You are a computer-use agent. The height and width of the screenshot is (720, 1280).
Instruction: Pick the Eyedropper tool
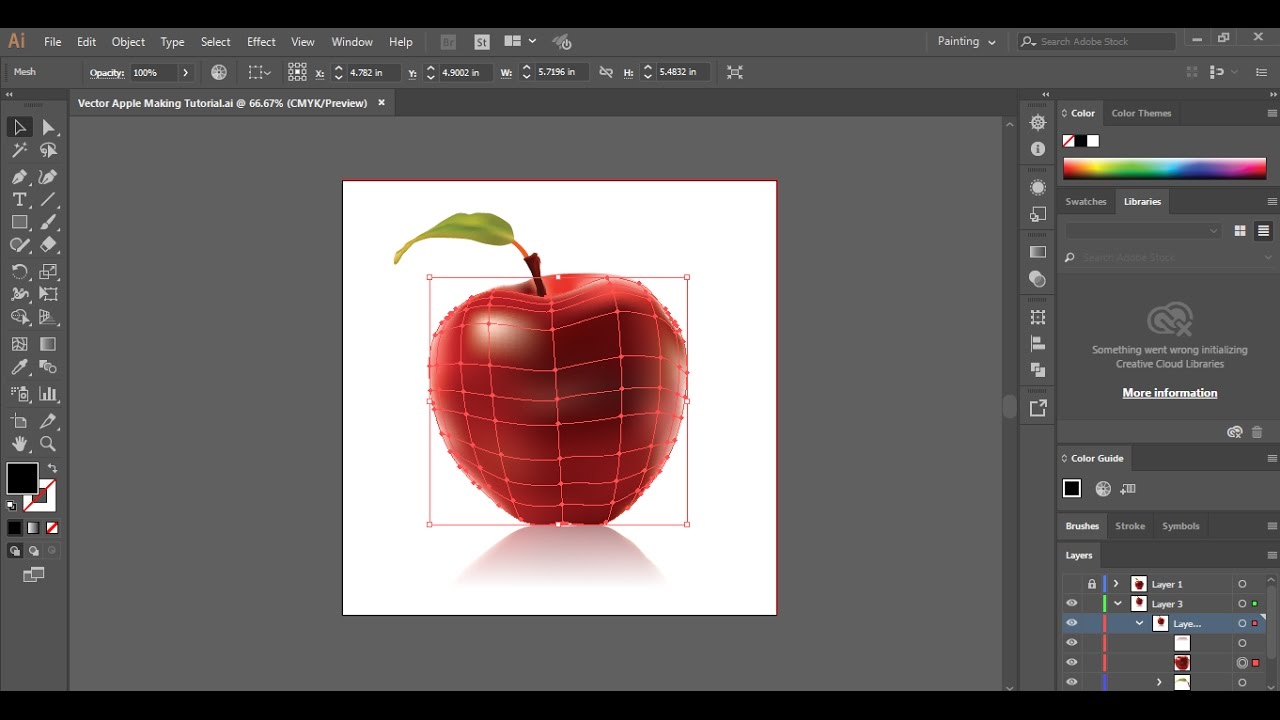[19, 368]
